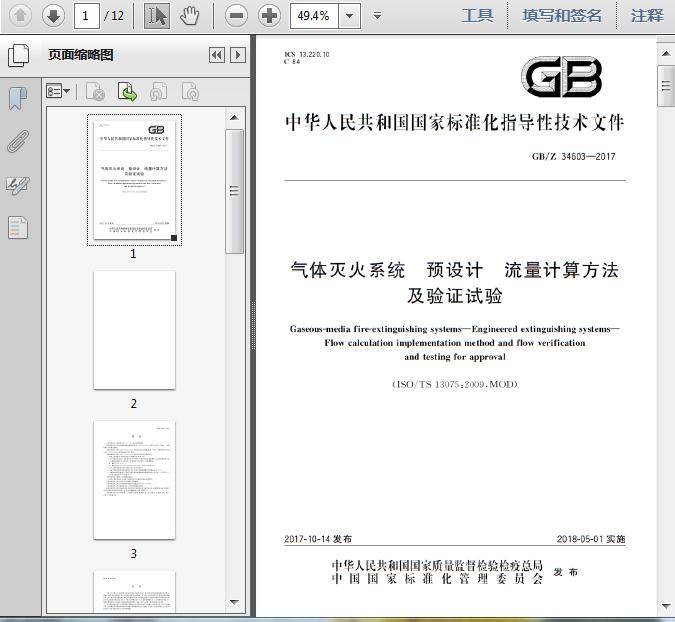
Task: Click the rotate pages counterclockwise icon
Action: pyautogui.click(x=158, y=92)
